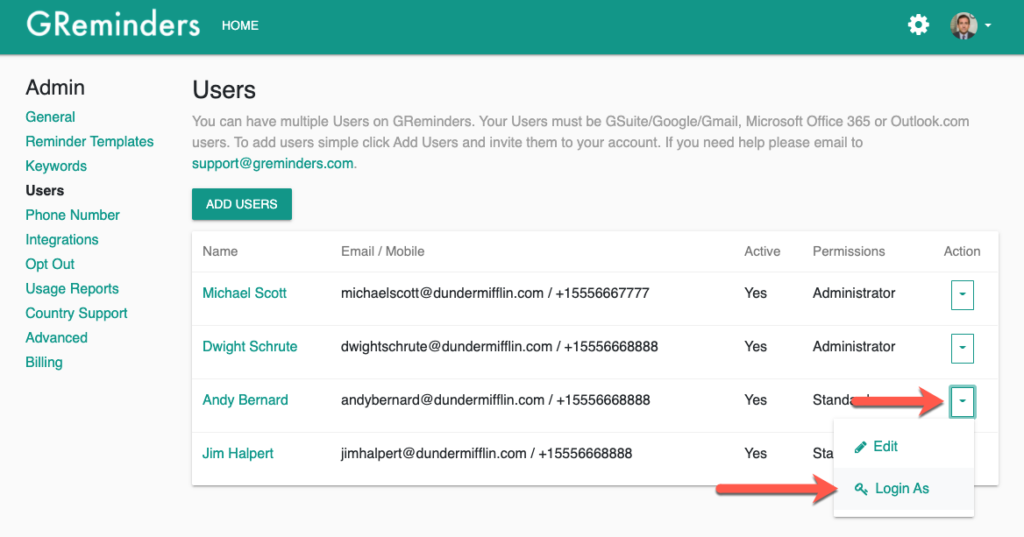Click jimhalpert@dundermifflin.com email cell
This screenshot has height=537, width=1024.
coord(487,453)
